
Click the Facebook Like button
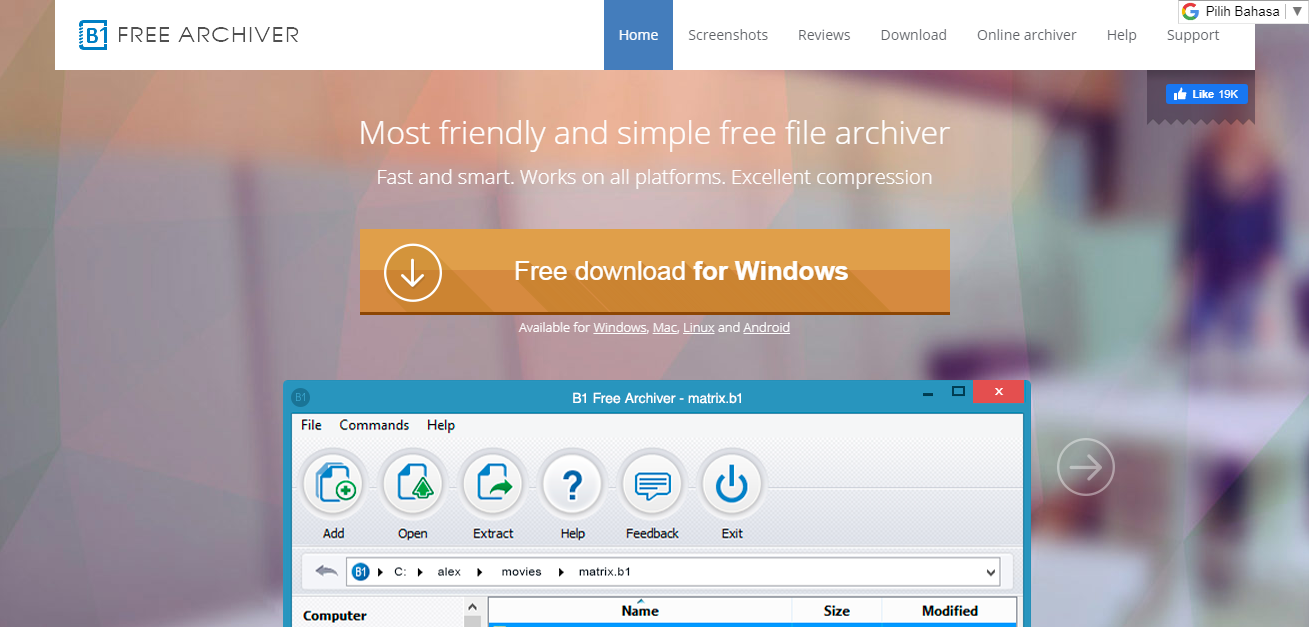click(1206, 94)
